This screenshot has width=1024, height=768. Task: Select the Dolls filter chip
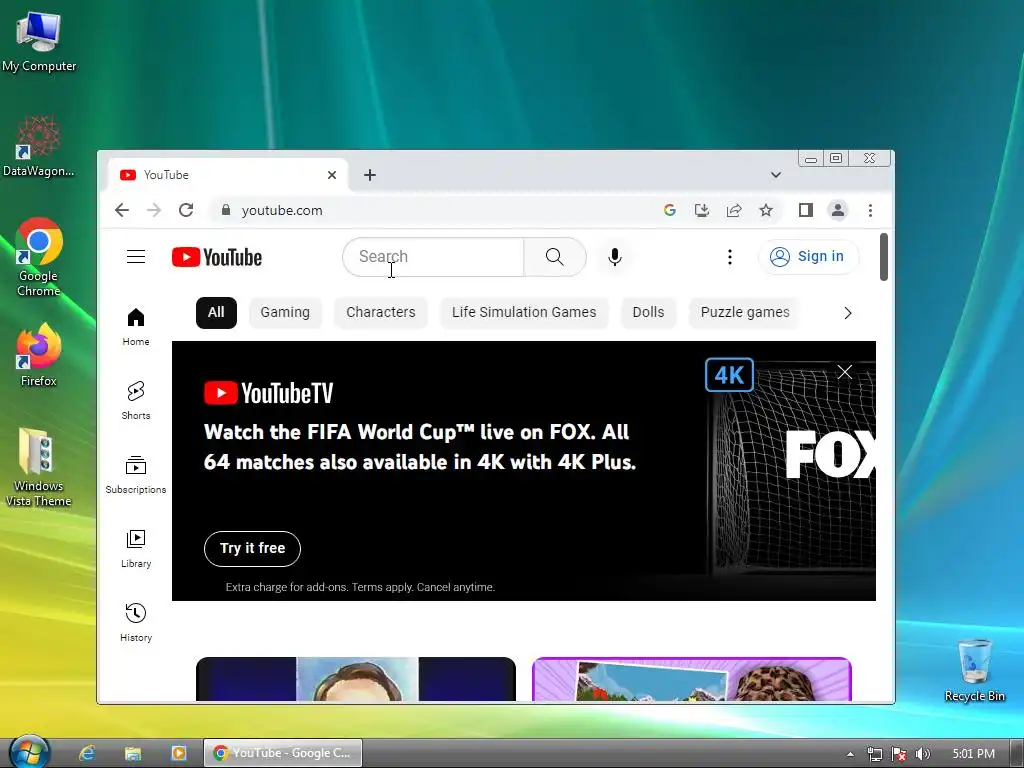tap(648, 313)
